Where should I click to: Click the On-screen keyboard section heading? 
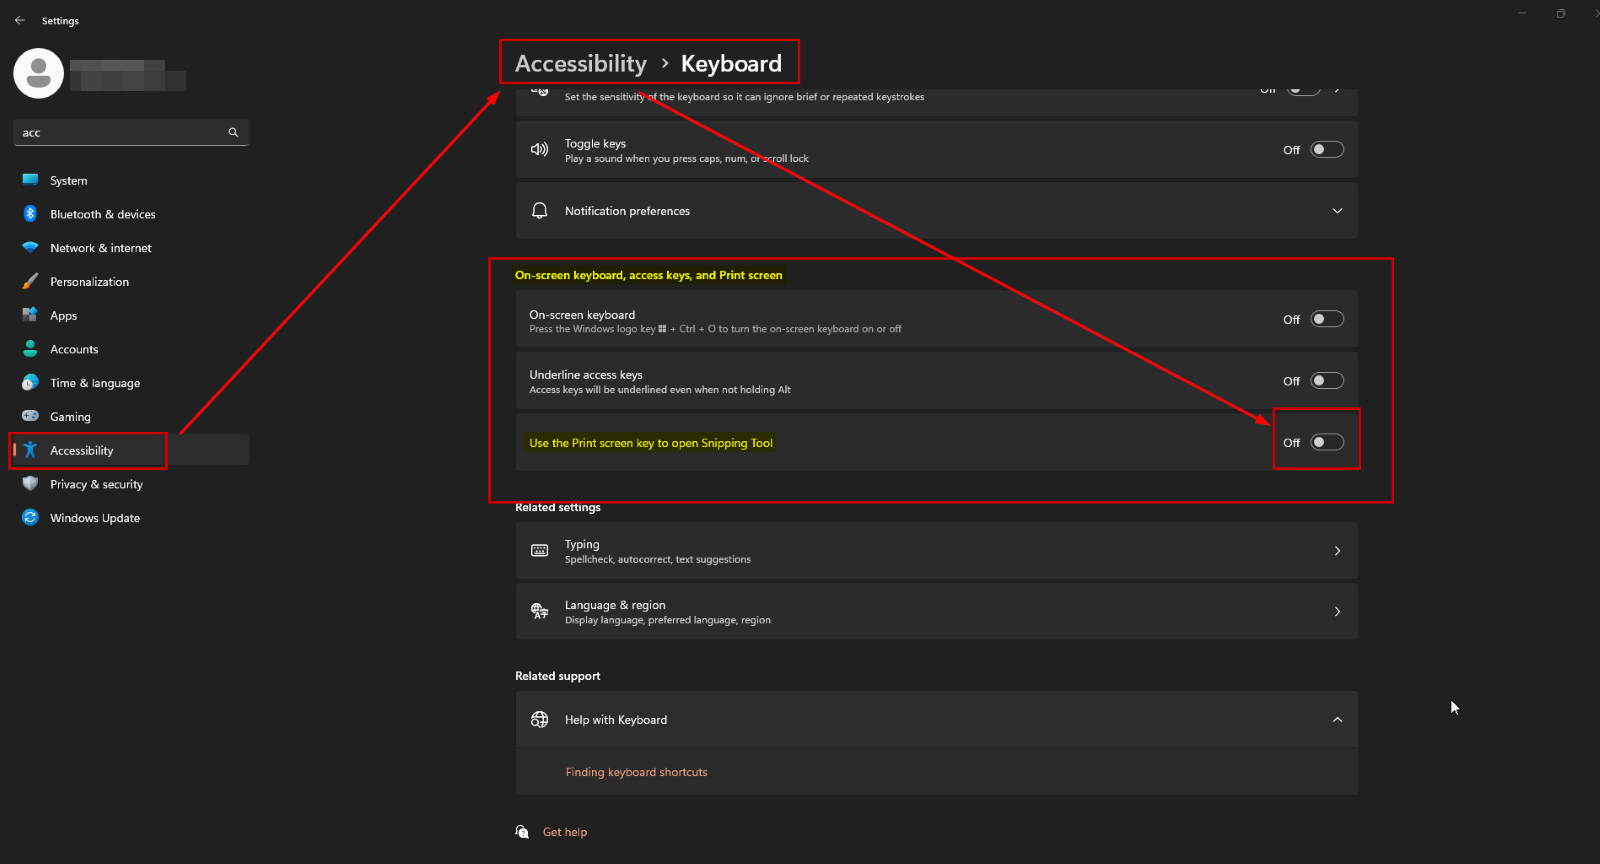(648, 275)
